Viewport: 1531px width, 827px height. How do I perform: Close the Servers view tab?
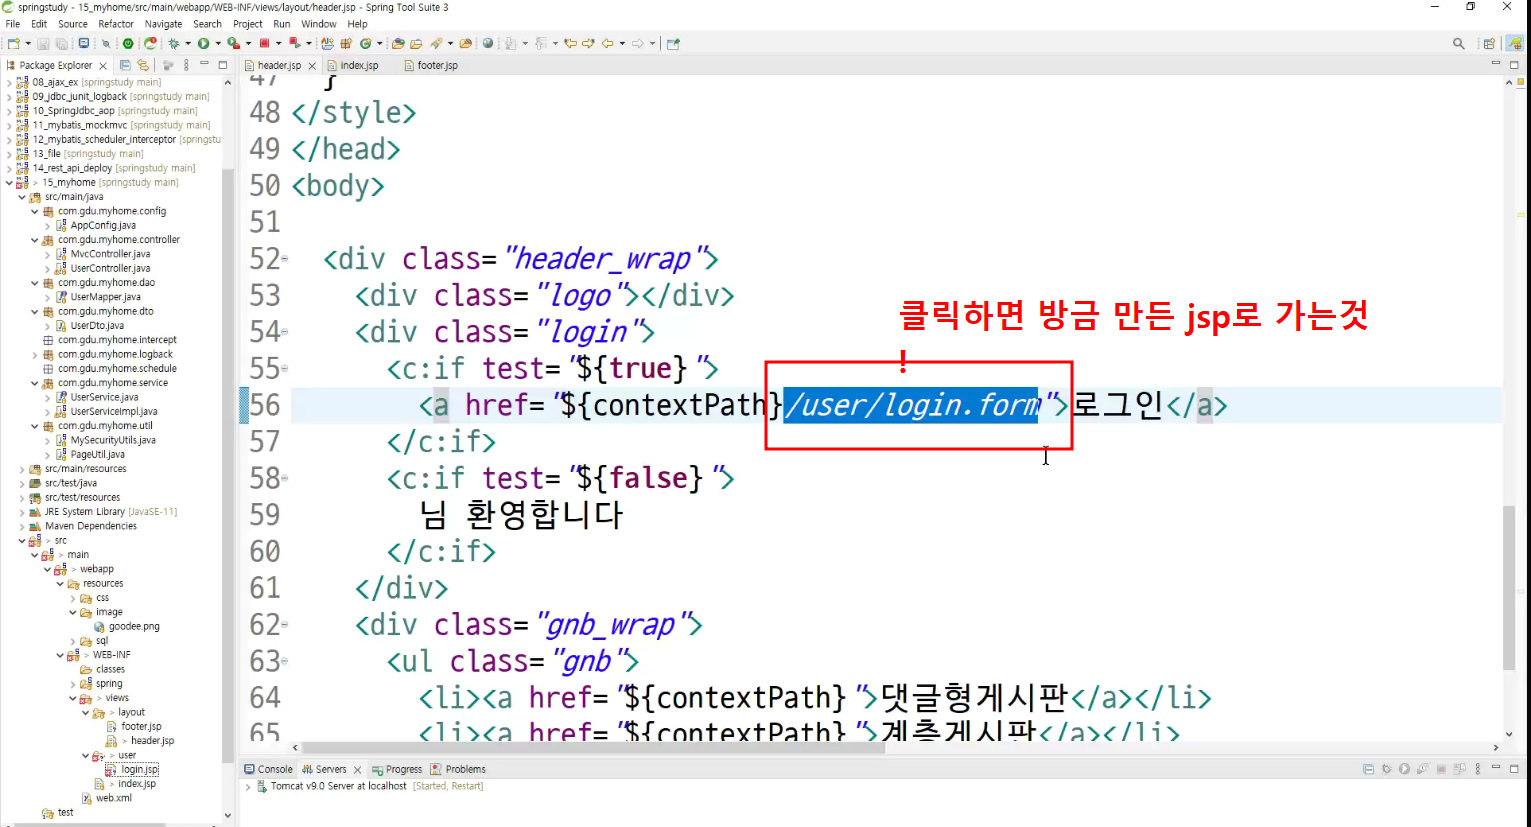click(x=357, y=770)
